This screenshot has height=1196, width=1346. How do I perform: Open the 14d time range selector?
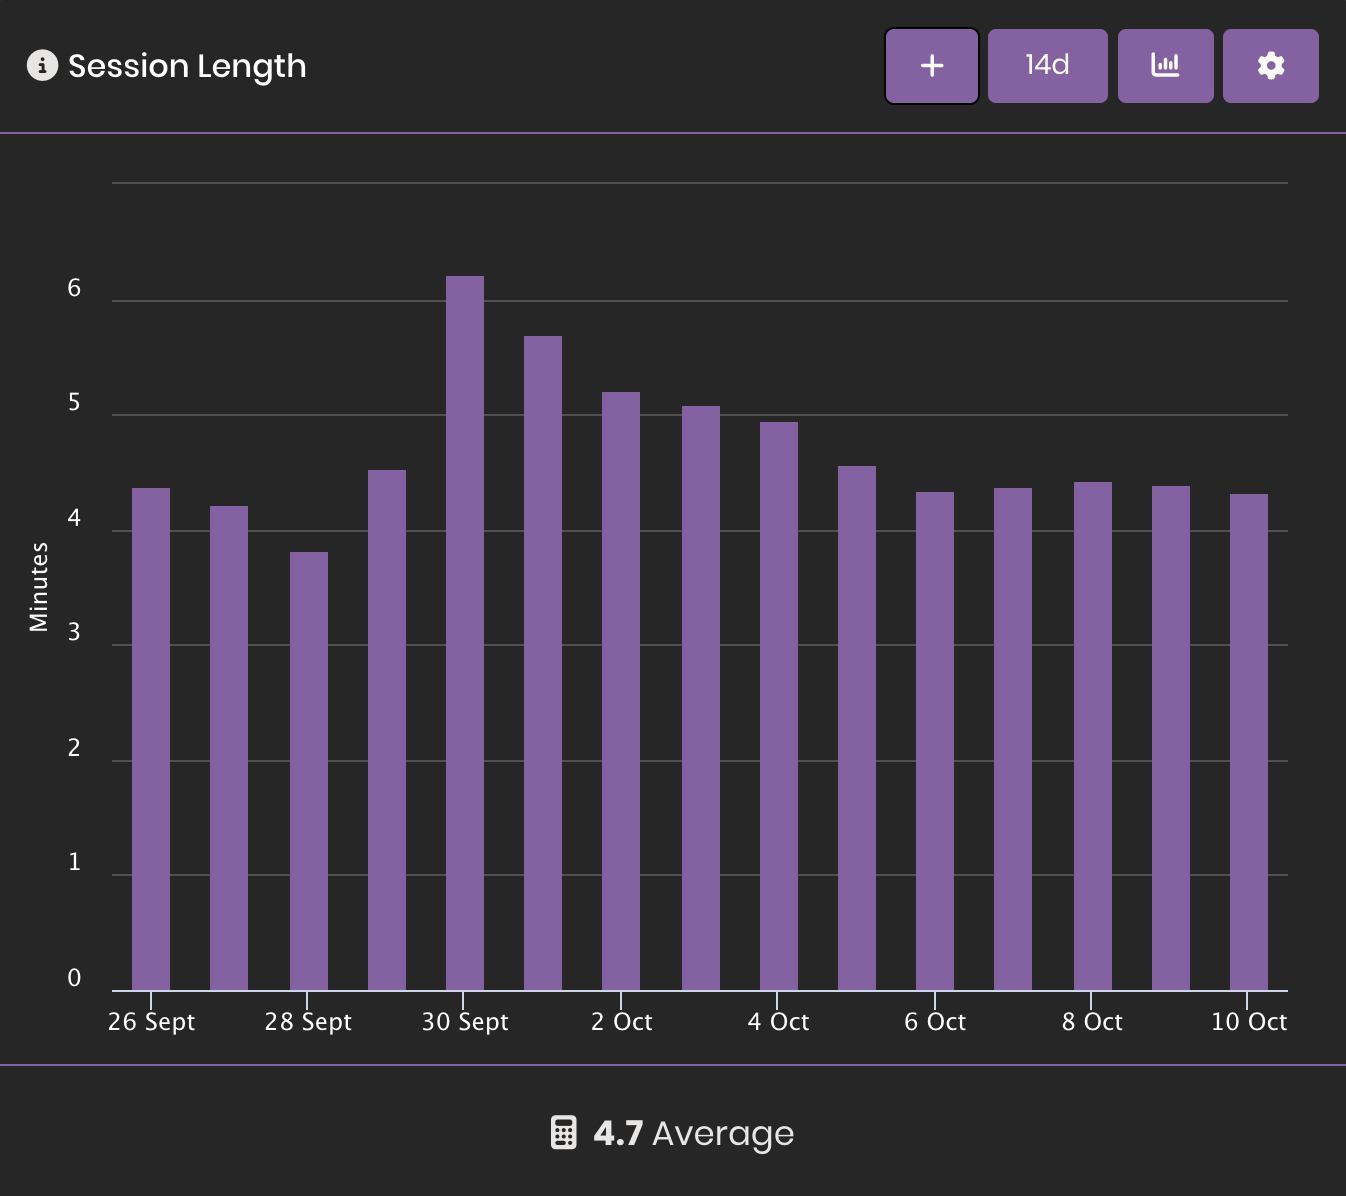click(x=1047, y=66)
